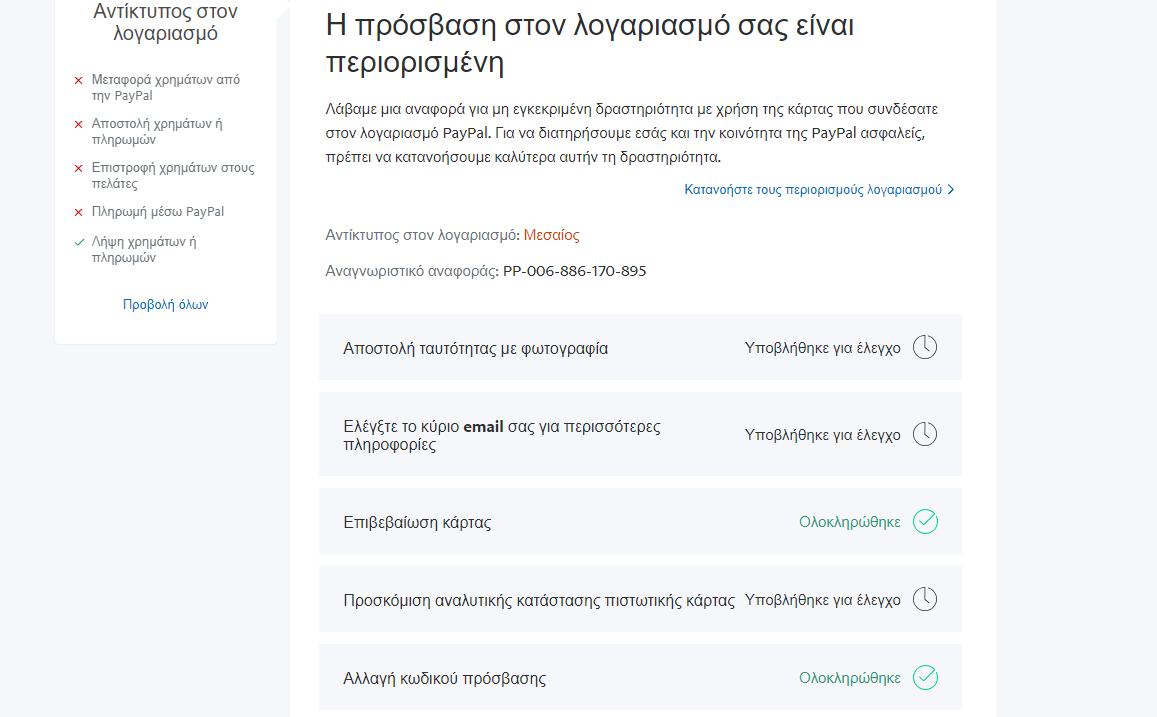Click red X beside Μεταφορά χρημάτων από την PayPal
This screenshot has height=717, width=1157.
(78, 80)
